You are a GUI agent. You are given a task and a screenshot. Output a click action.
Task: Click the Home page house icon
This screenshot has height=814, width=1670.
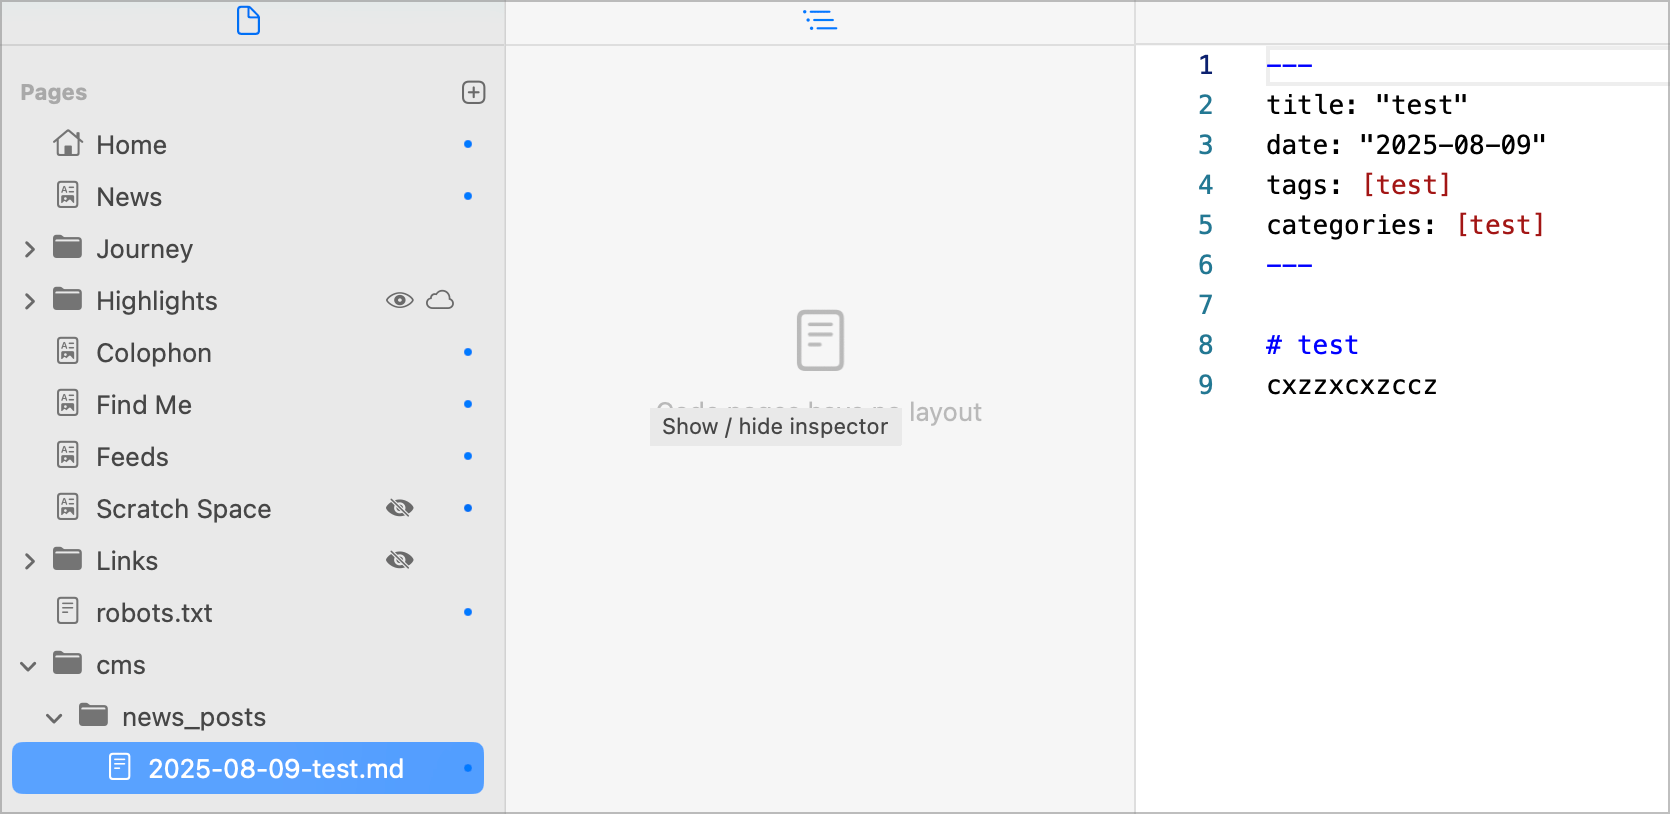(x=68, y=144)
